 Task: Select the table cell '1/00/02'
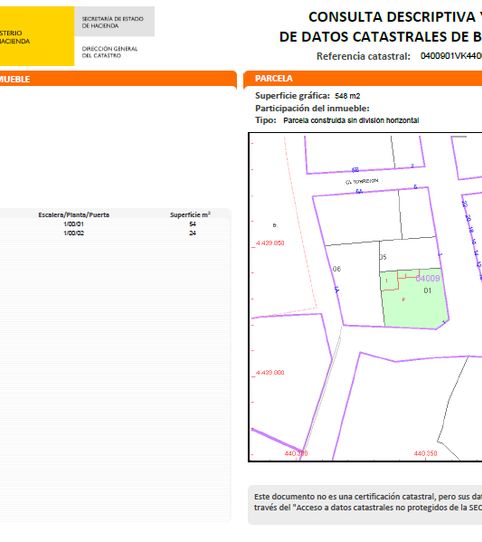click(74, 233)
